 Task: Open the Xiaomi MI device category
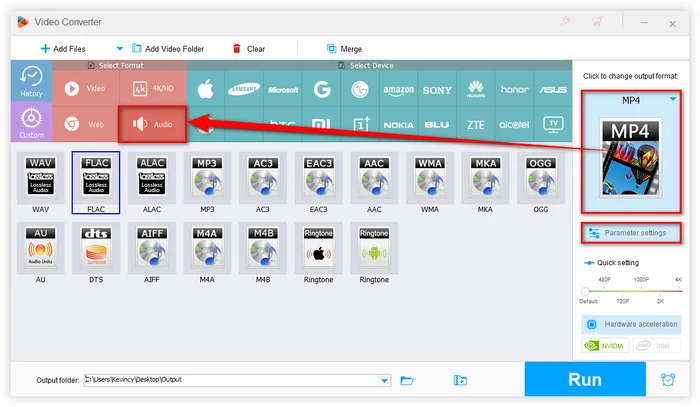point(321,124)
